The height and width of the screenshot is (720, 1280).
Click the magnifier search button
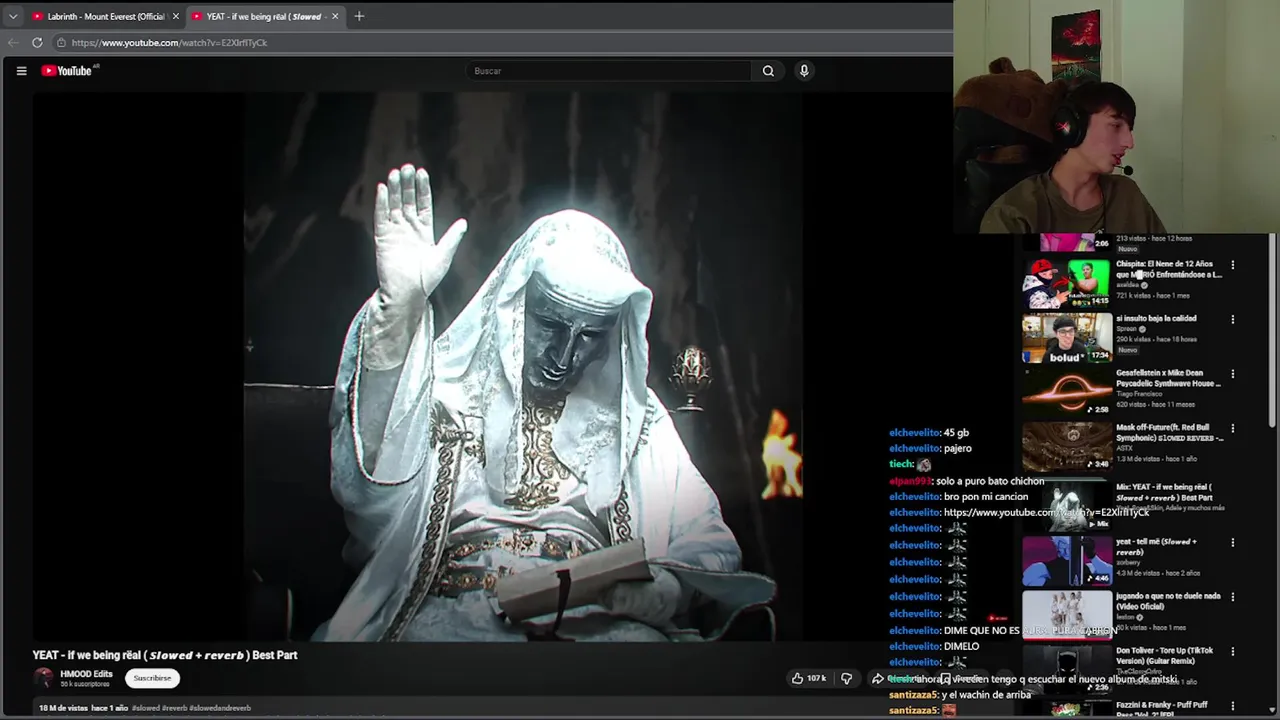point(768,71)
